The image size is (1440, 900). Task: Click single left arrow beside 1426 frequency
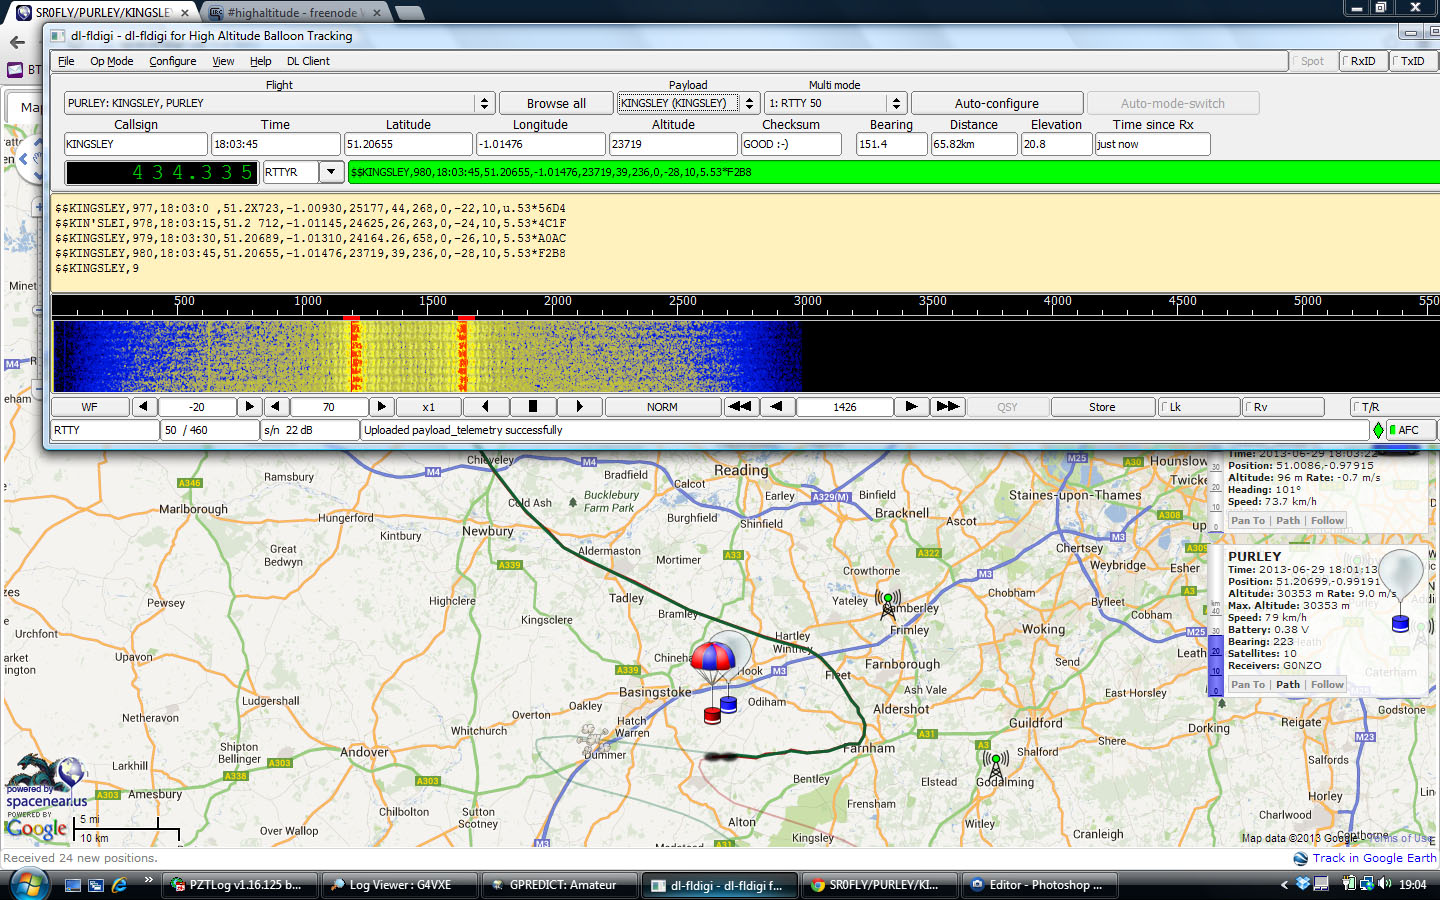776,407
